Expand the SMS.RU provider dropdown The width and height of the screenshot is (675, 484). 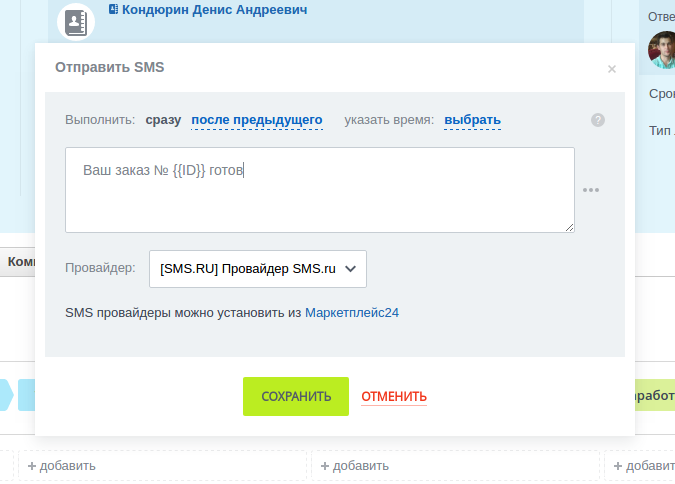point(258,269)
